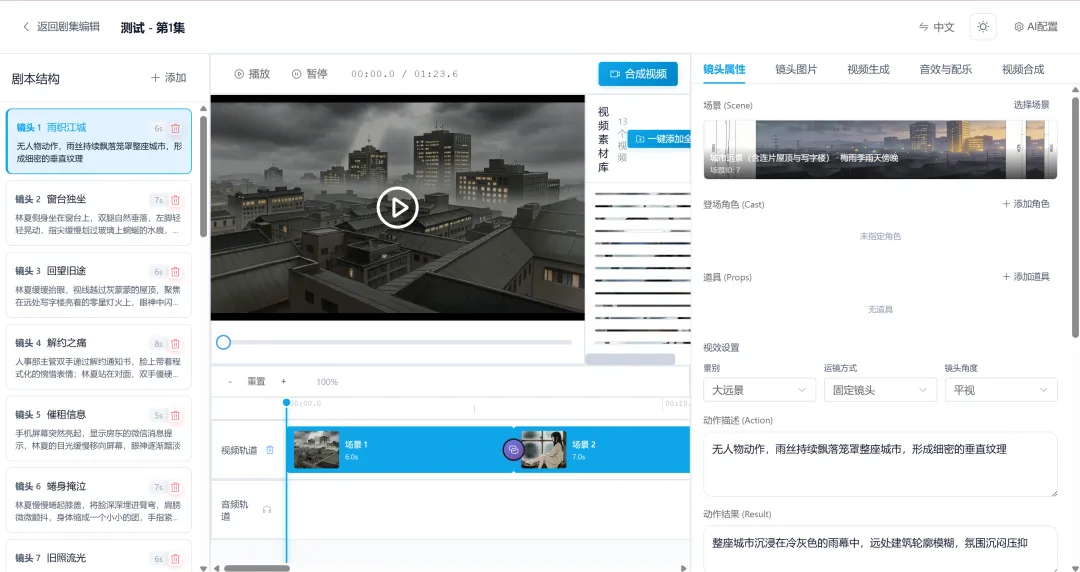This screenshot has height=572, width=1080.
Task: Reset timeline zoom with 重置
Action: tap(256, 381)
